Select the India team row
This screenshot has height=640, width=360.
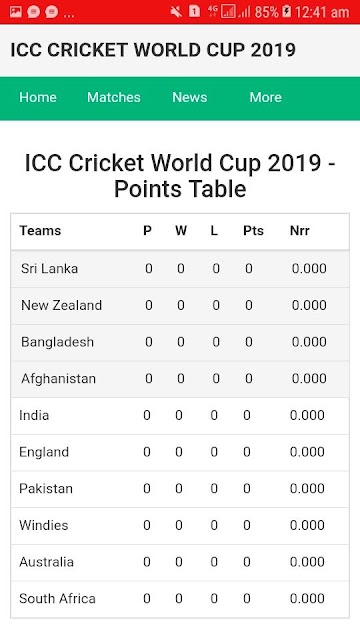[x=180, y=416]
